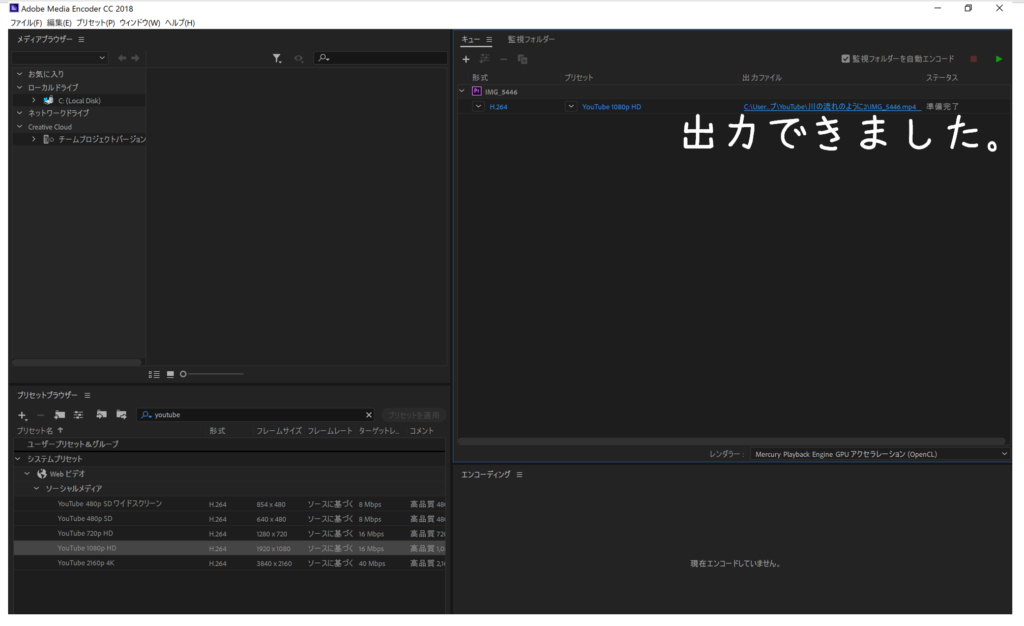Go back with media browser left arrow
The height and width of the screenshot is (626, 1024).
(x=121, y=58)
